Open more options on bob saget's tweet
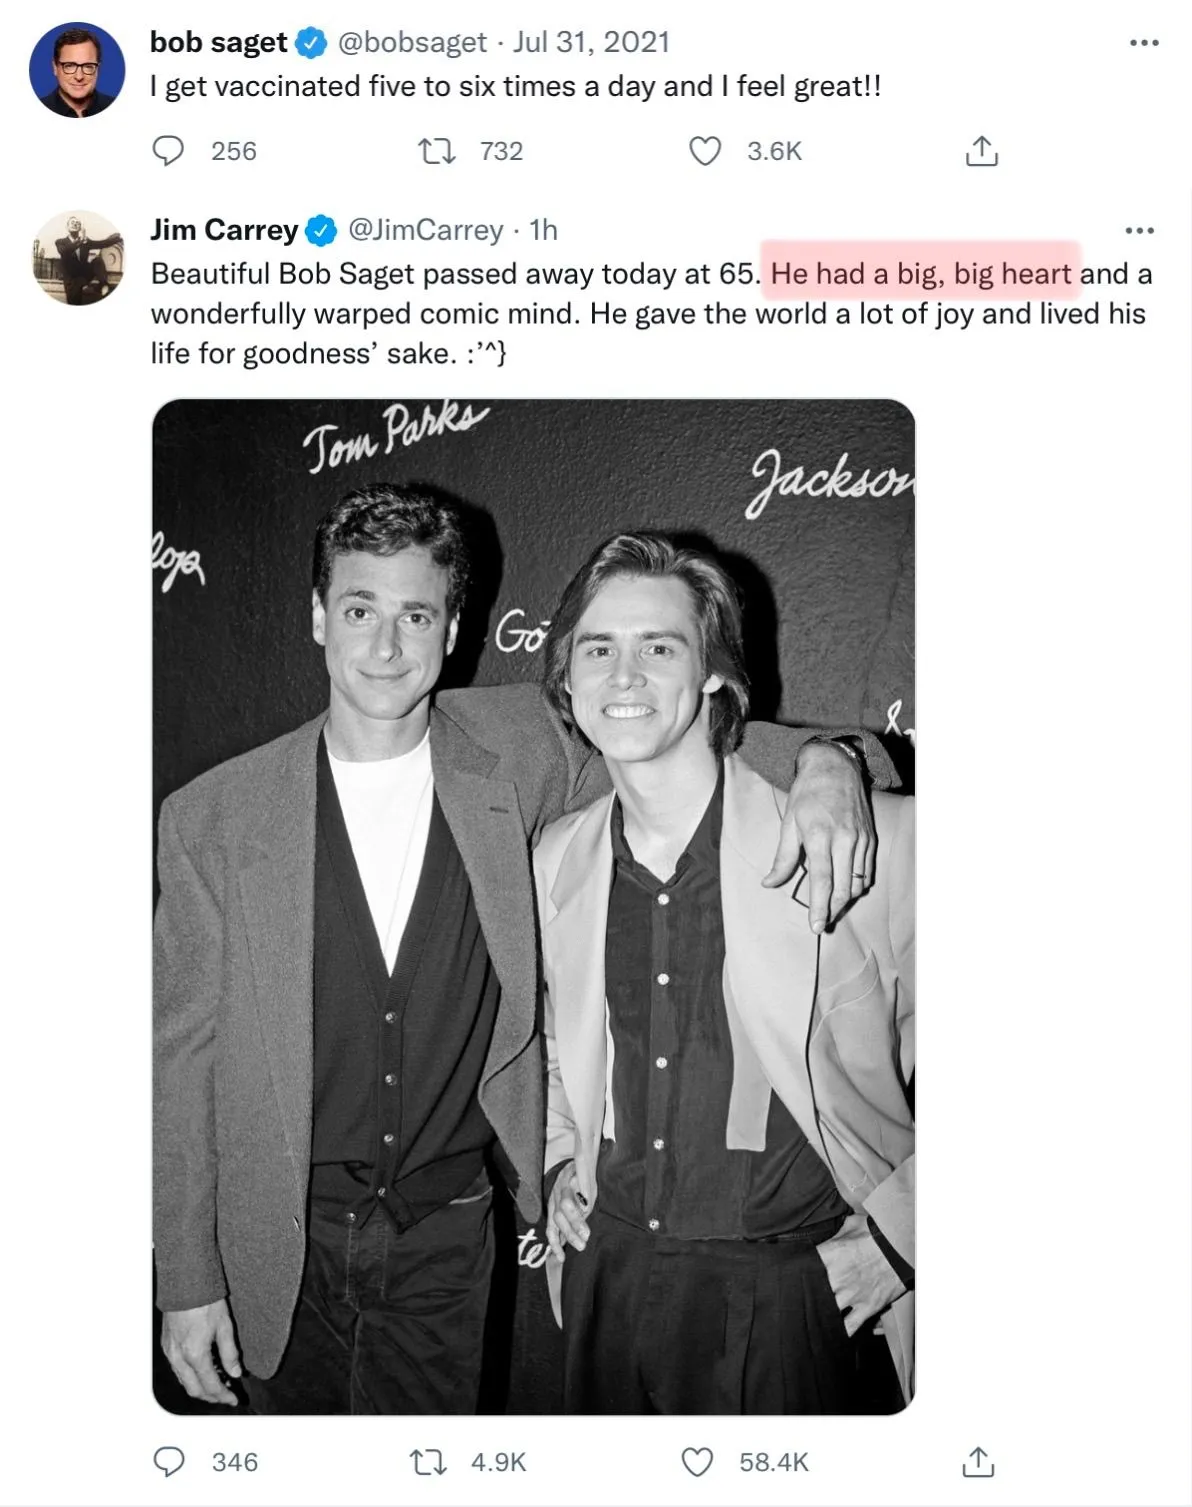Screen dimensions: 1192x1507 pos(1143,43)
